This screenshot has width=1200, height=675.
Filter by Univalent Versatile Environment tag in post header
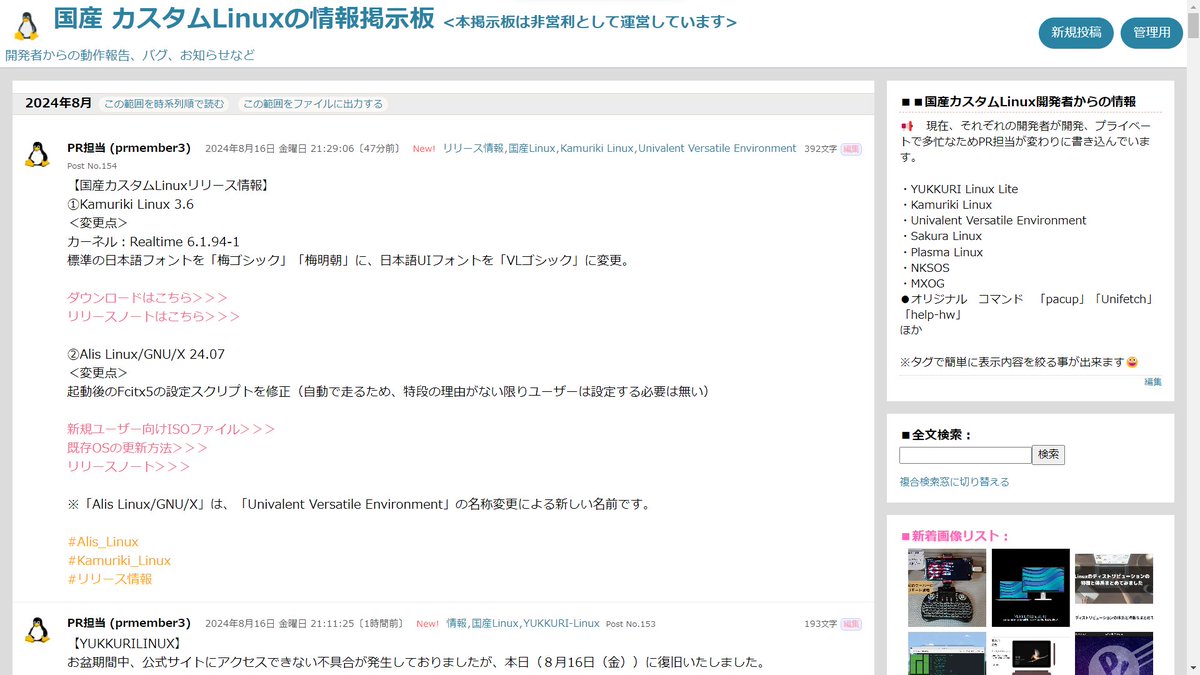(x=717, y=148)
